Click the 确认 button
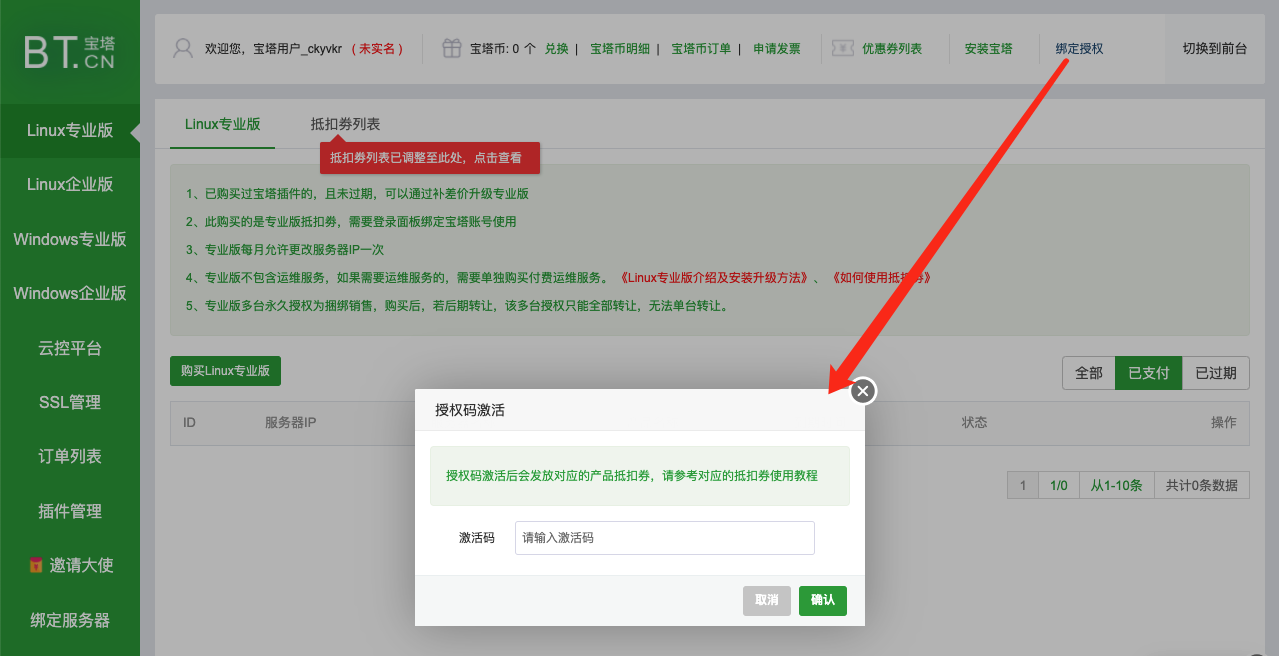Screen dimensions: 1279x656 (822, 600)
